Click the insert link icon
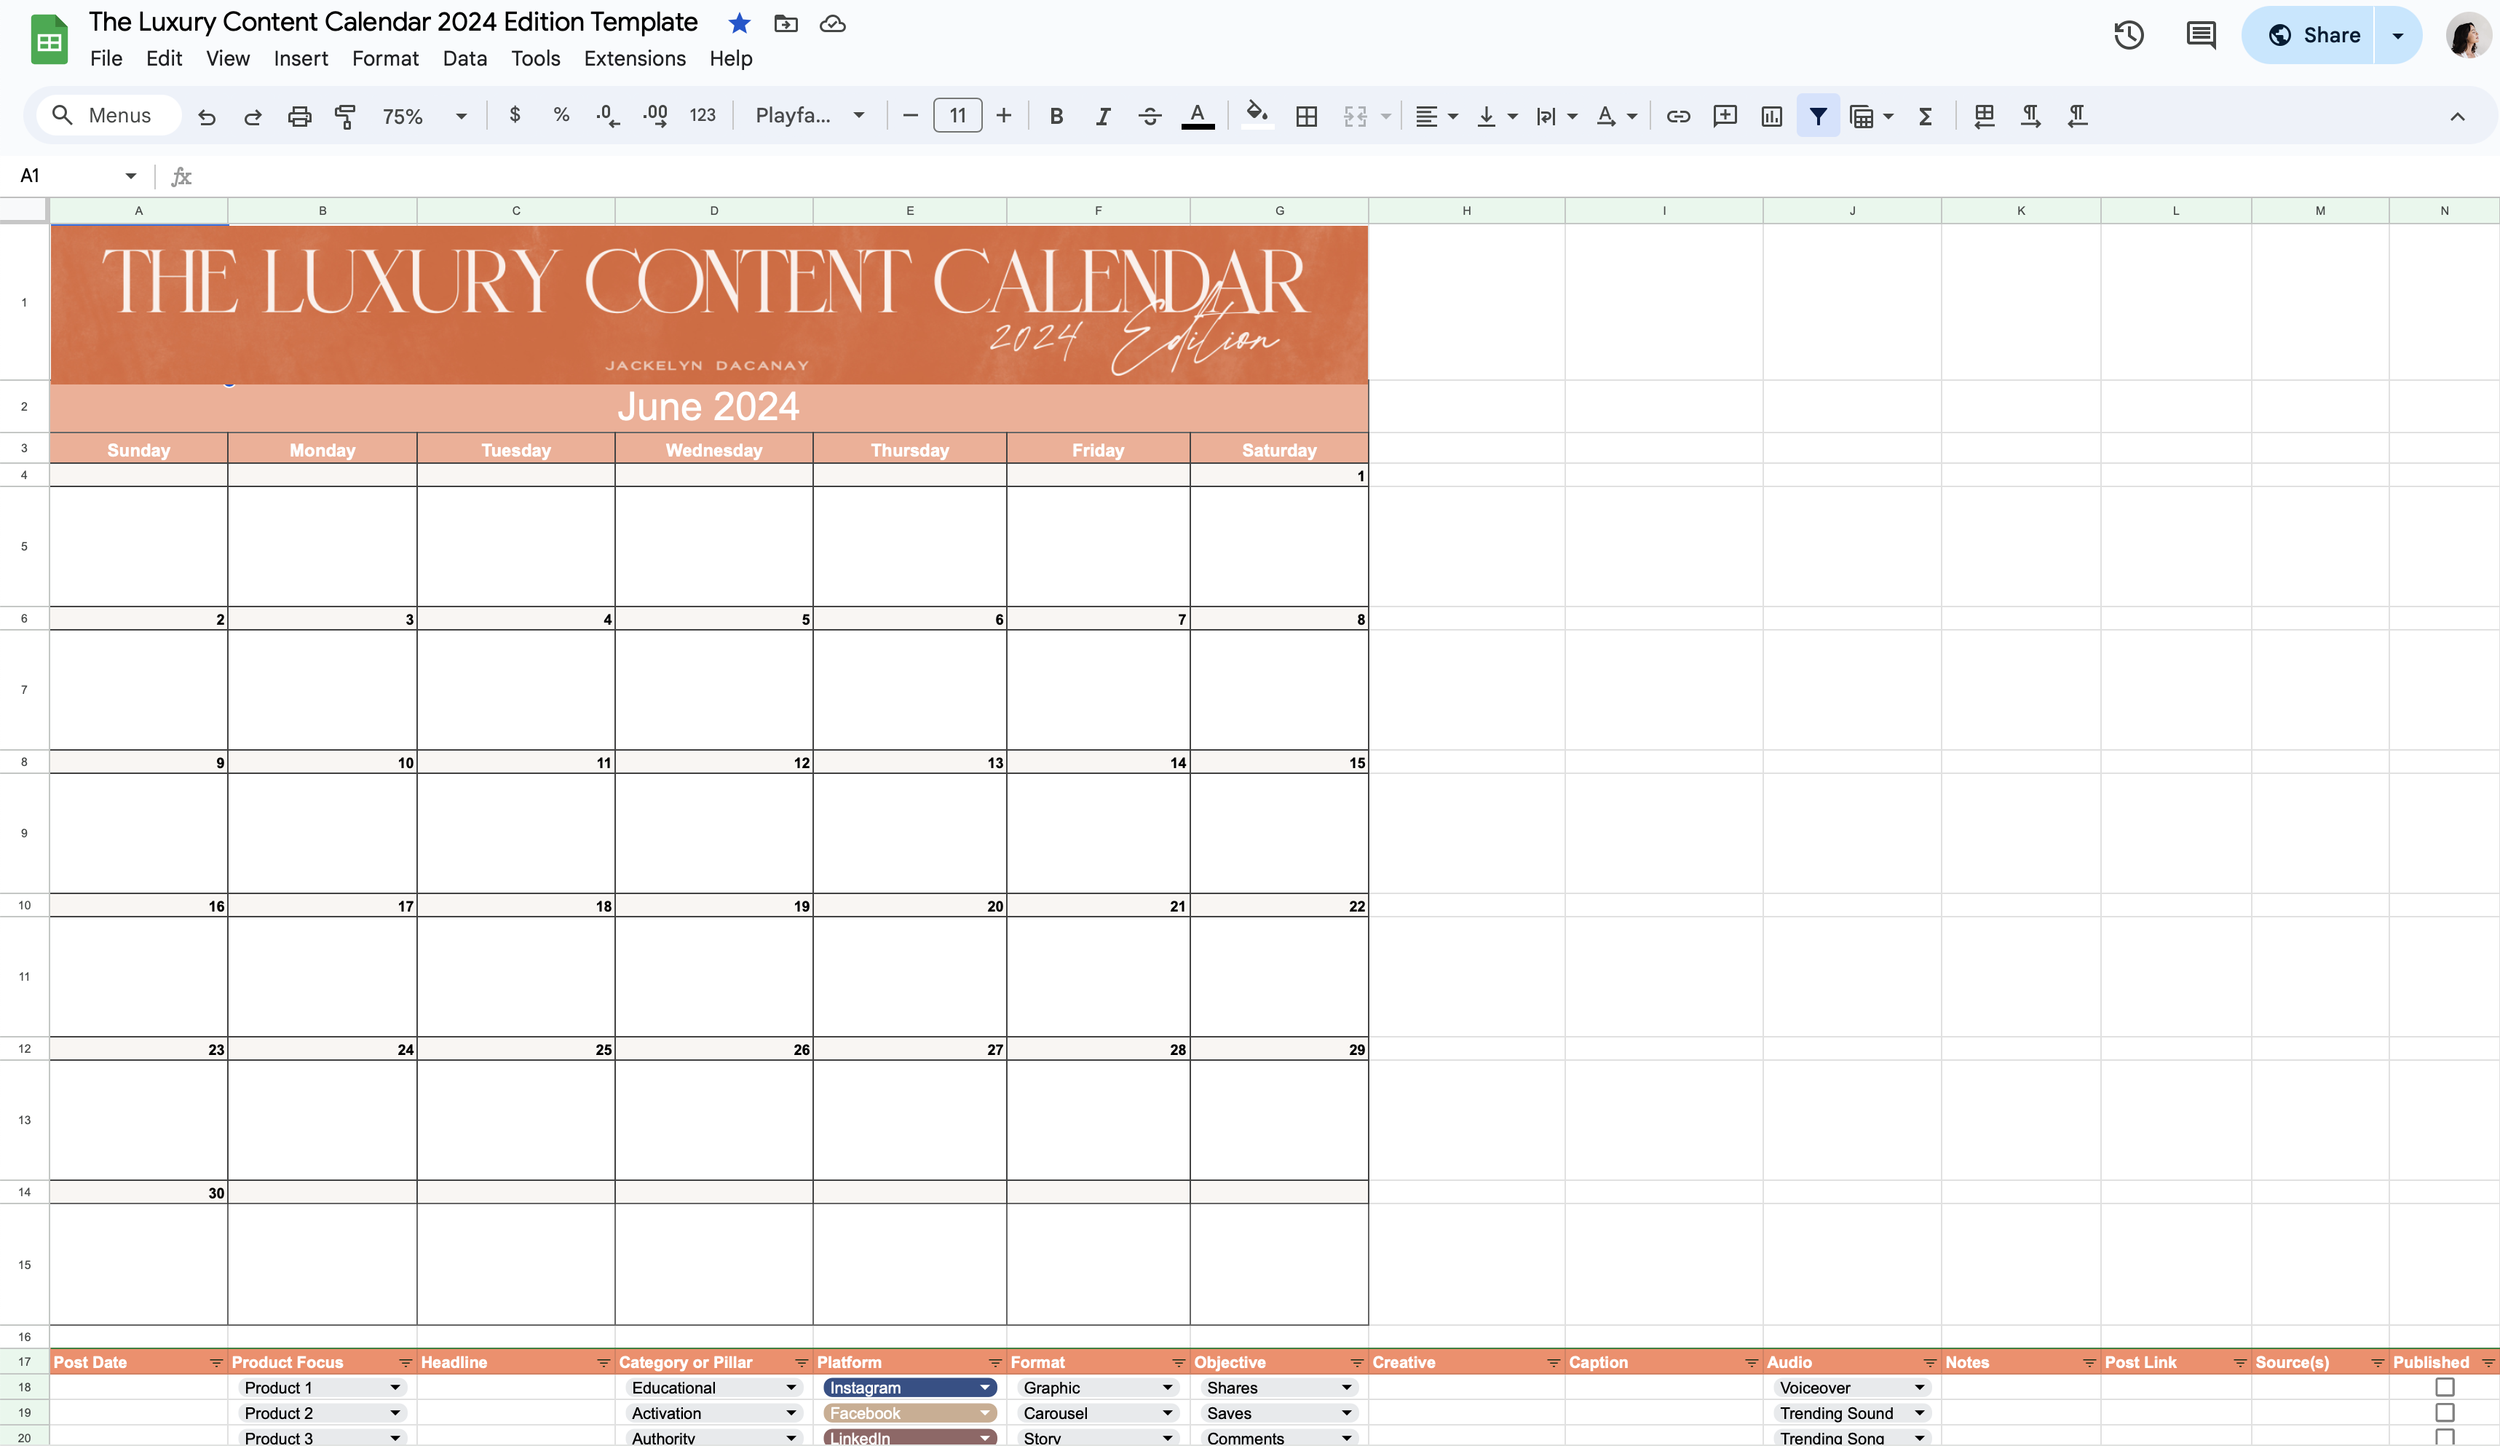 pyautogui.click(x=1678, y=116)
